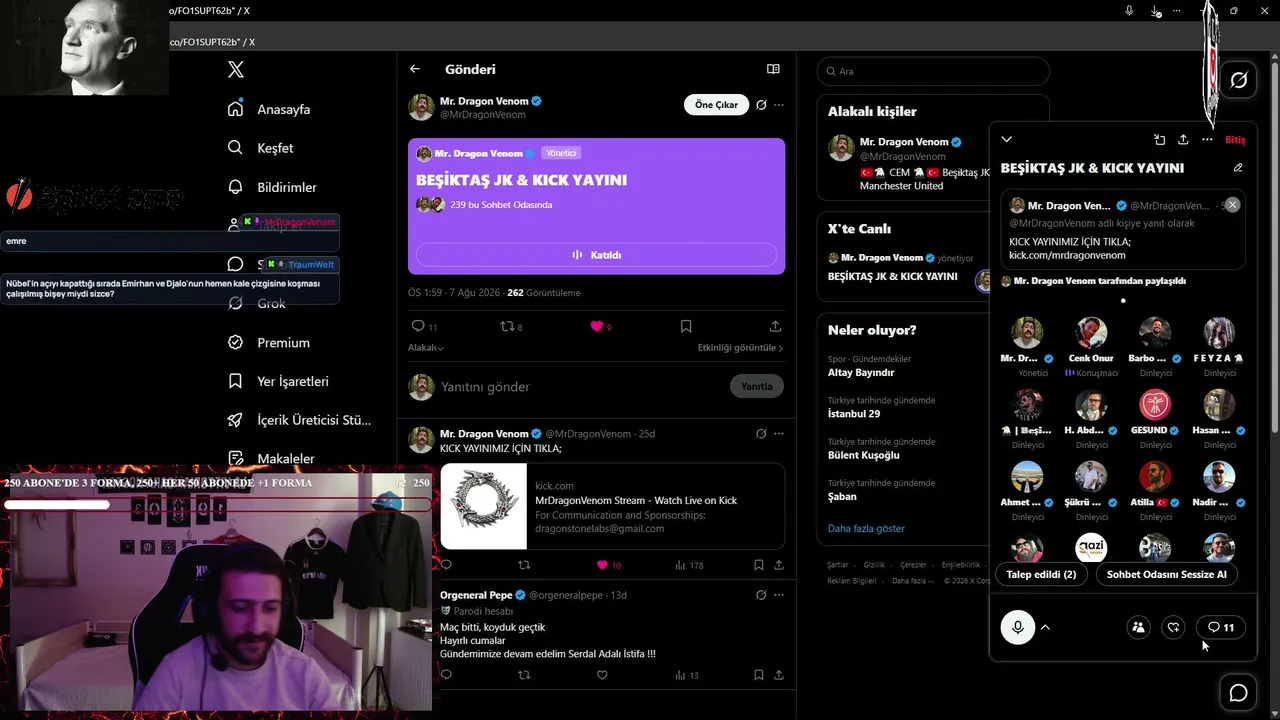The image size is (1280, 720).
Task: Open the kick.com MrDragonVenom Stream link card
Action: tap(612, 506)
